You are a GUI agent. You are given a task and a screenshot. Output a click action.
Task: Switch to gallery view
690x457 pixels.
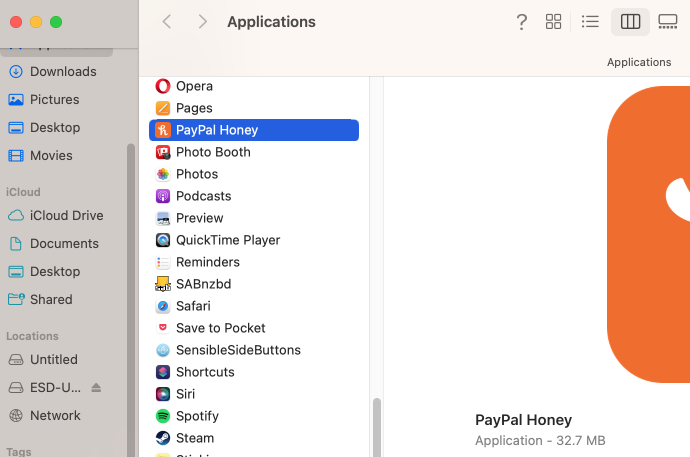(668, 22)
